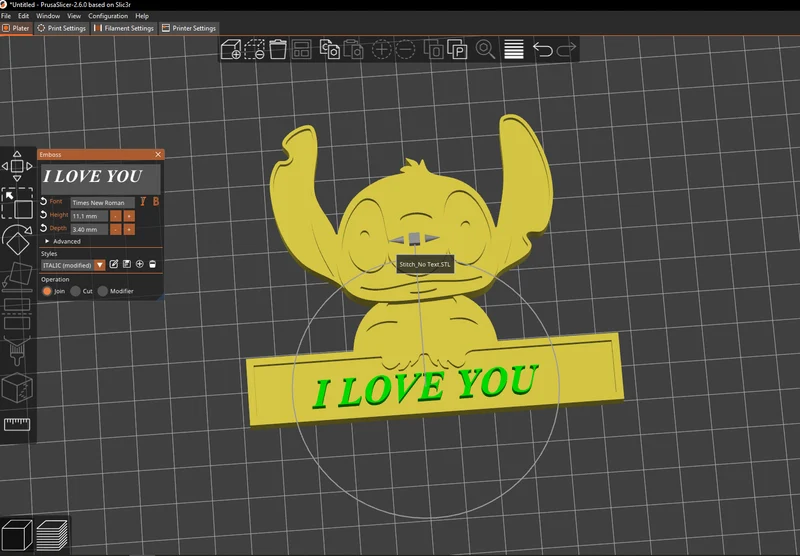This screenshot has height=556, width=800.
Task: Open the Edit menu
Action: pos(23,16)
